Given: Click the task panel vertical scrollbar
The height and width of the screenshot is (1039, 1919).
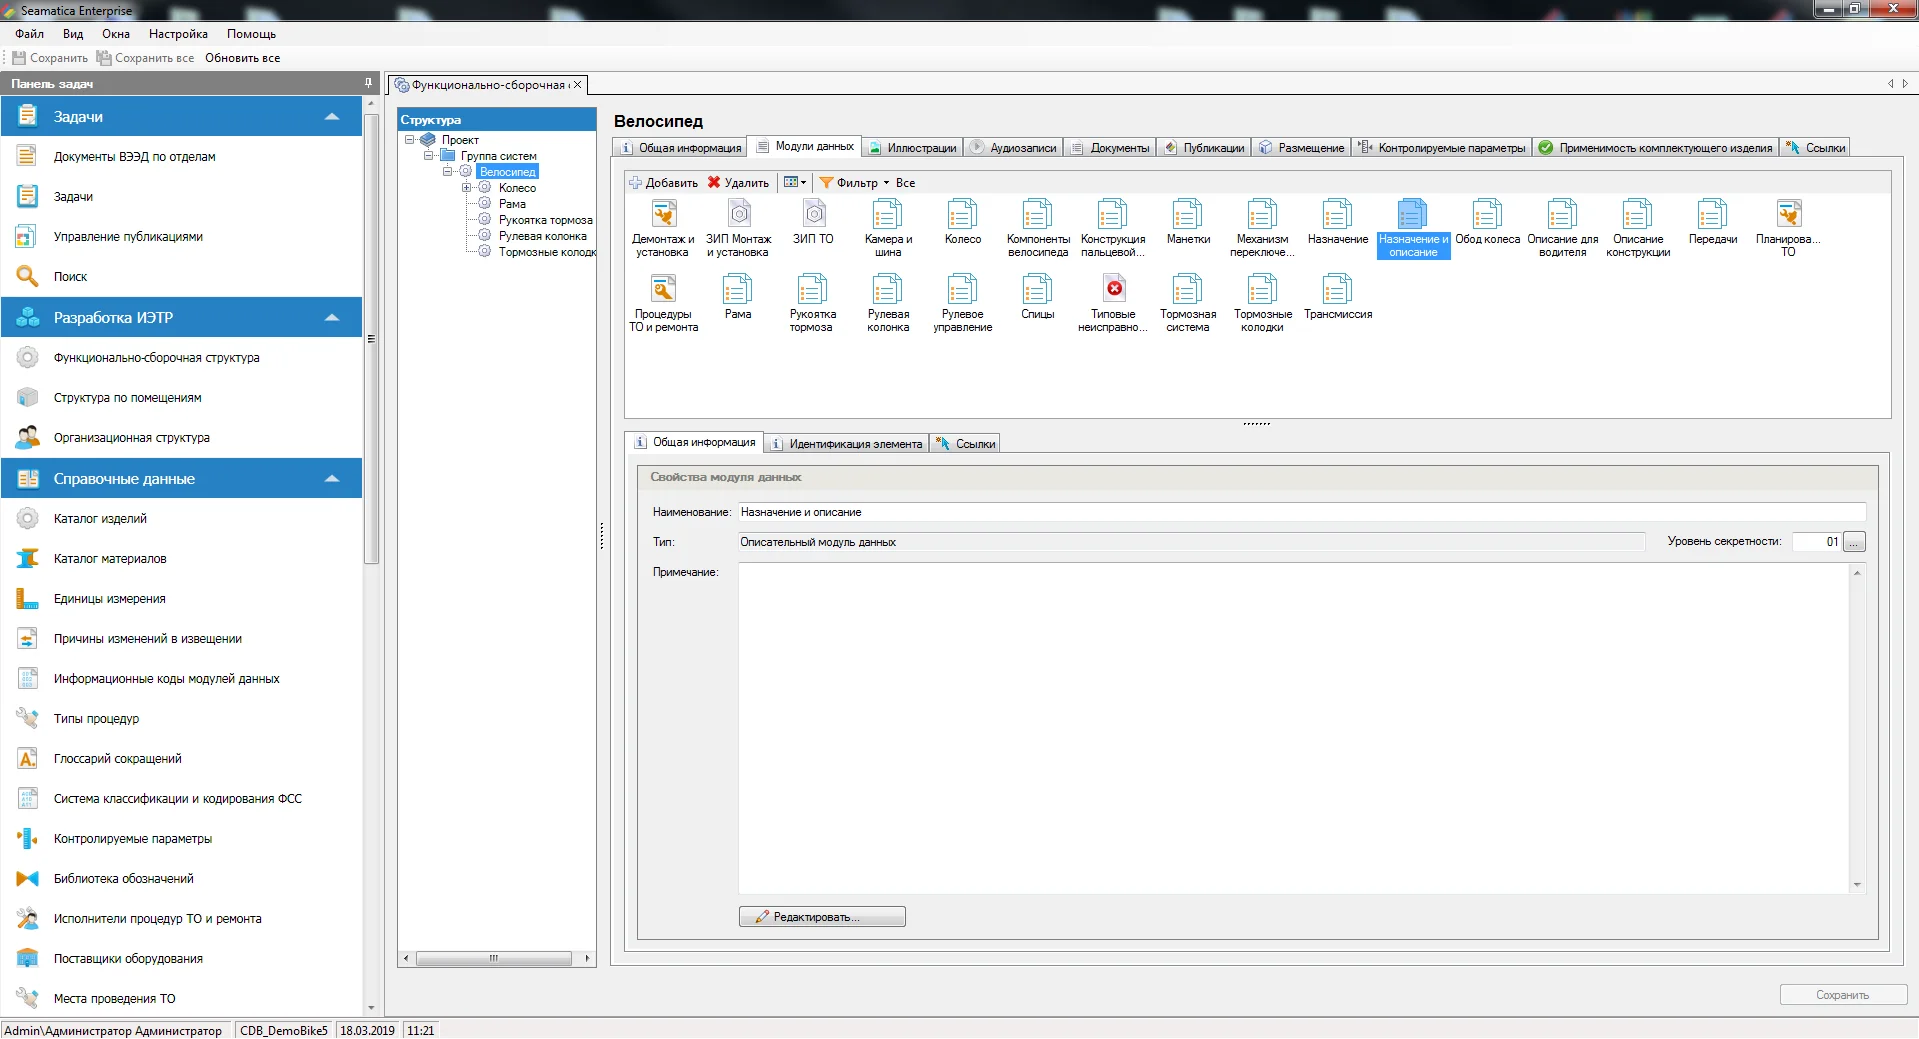Looking at the screenshot, I should pos(371,340).
